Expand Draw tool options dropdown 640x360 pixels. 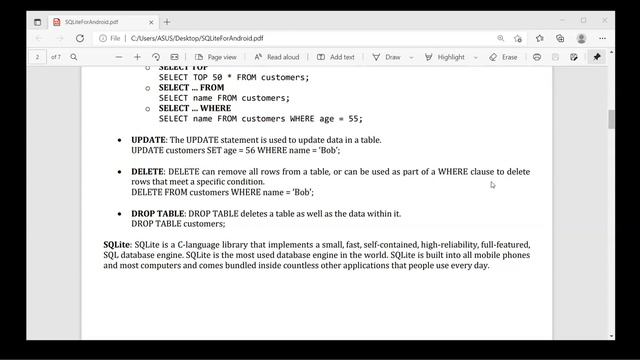pos(411,58)
